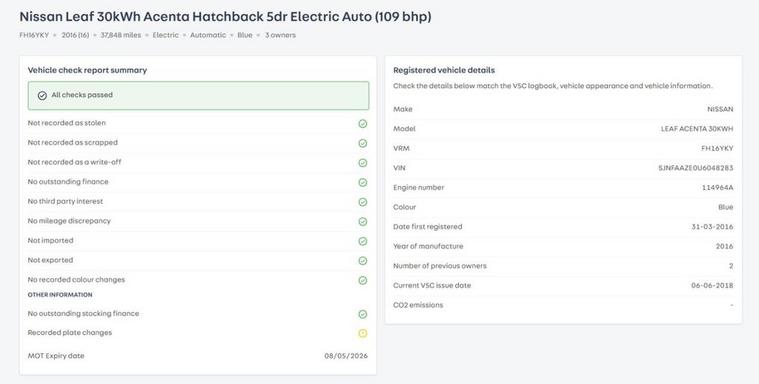The height and width of the screenshot is (384, 759).
Task: Click the V5C logbook instruction sentence
Action: coord(553,86)
